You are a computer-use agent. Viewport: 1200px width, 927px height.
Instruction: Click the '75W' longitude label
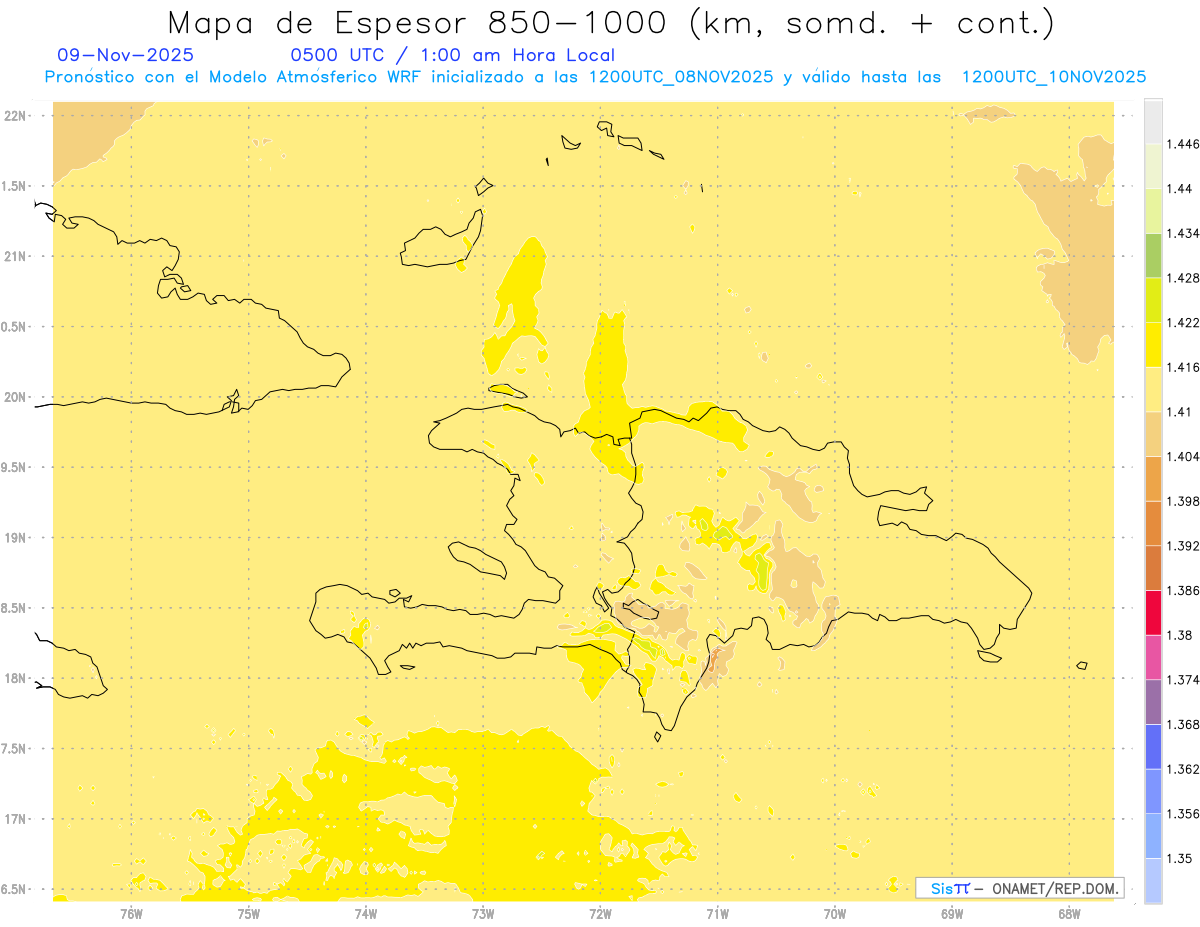249,913
